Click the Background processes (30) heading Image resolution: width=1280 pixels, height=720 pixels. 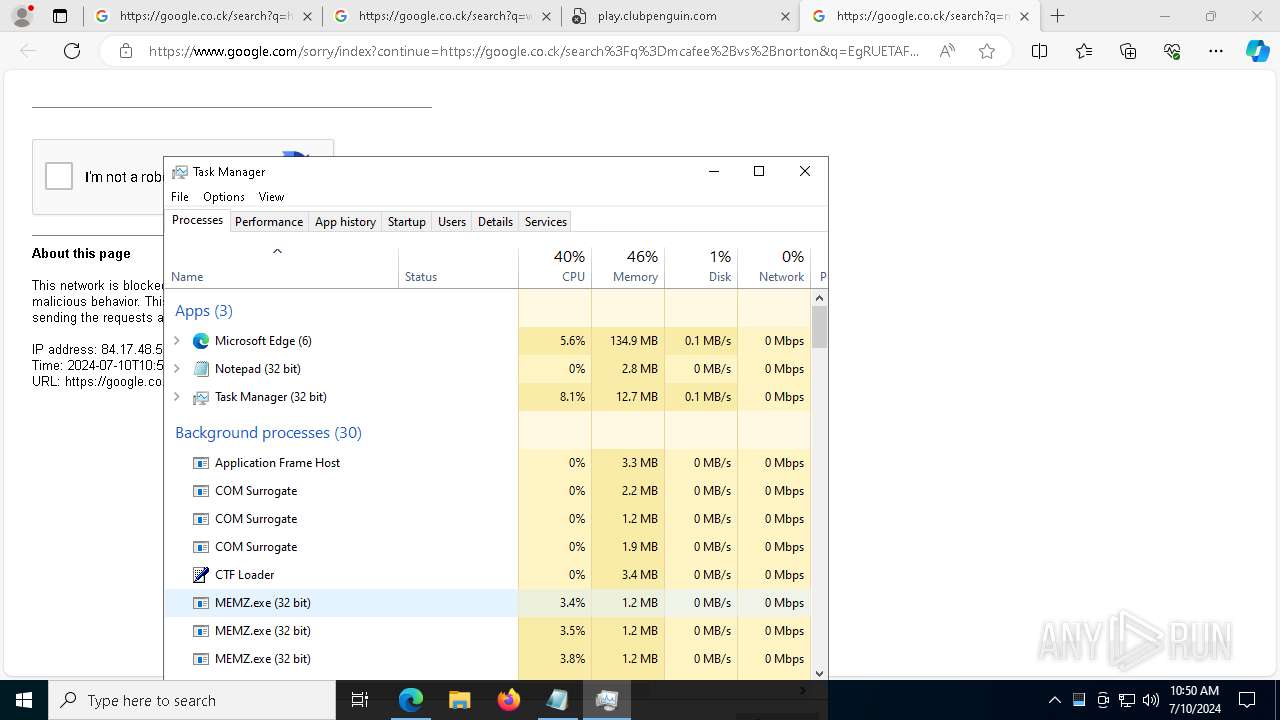point(268,433)
